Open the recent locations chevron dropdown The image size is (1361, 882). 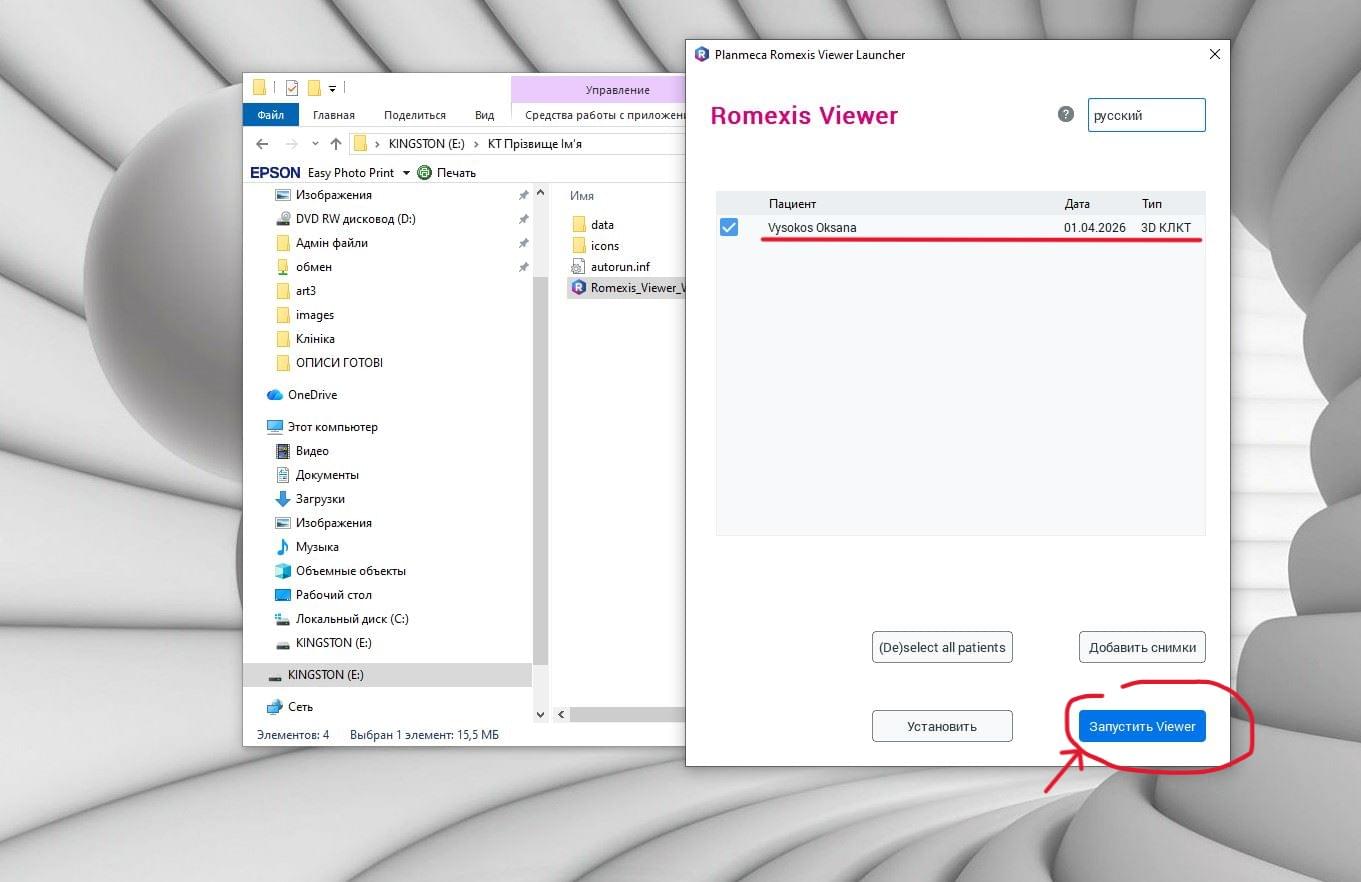pyautogui.click(x=315, y=144)
